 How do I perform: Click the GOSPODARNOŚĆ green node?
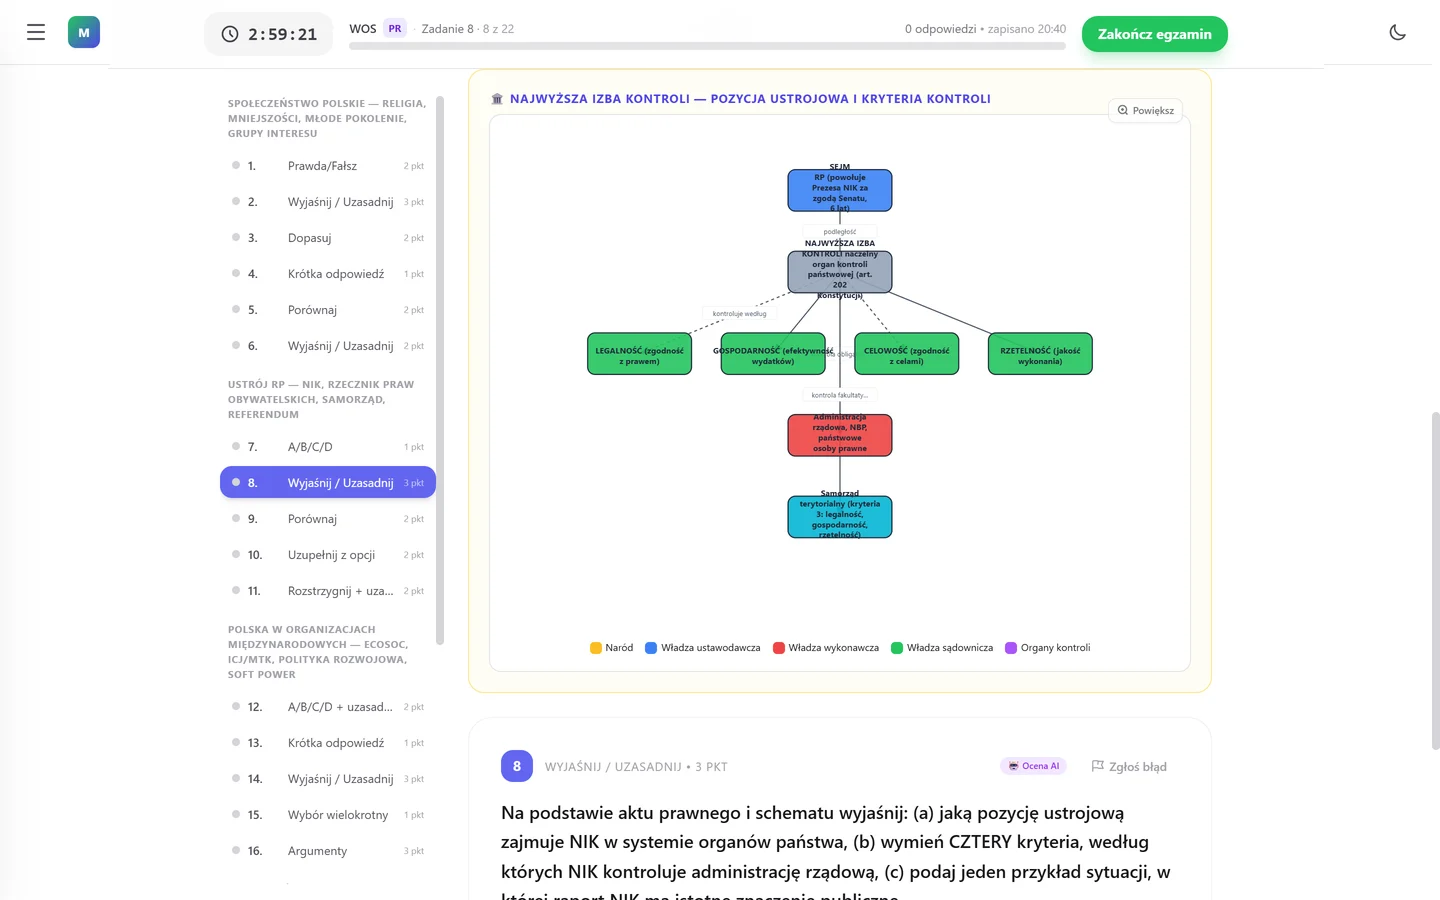point(773,354)
